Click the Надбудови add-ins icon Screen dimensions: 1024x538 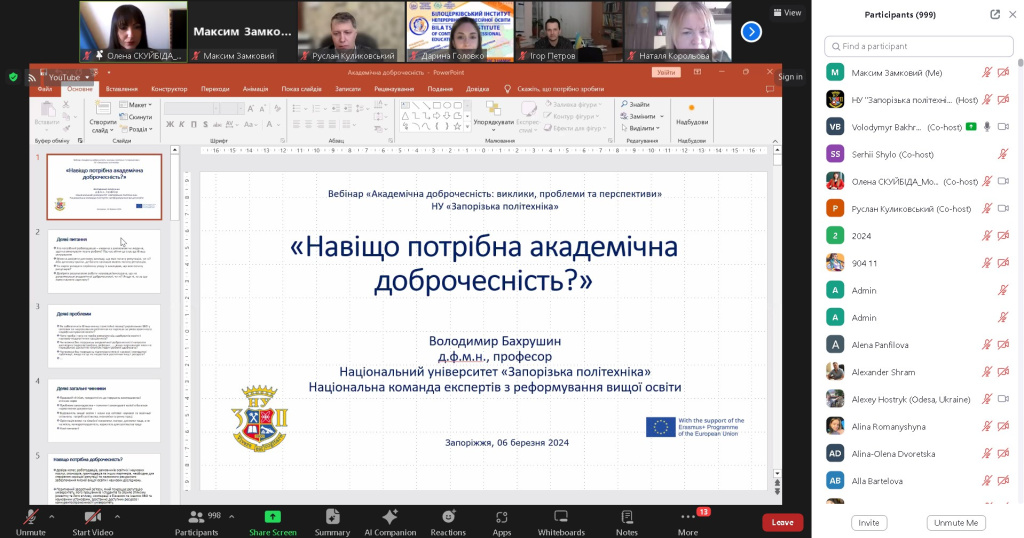tap(692, 114)
